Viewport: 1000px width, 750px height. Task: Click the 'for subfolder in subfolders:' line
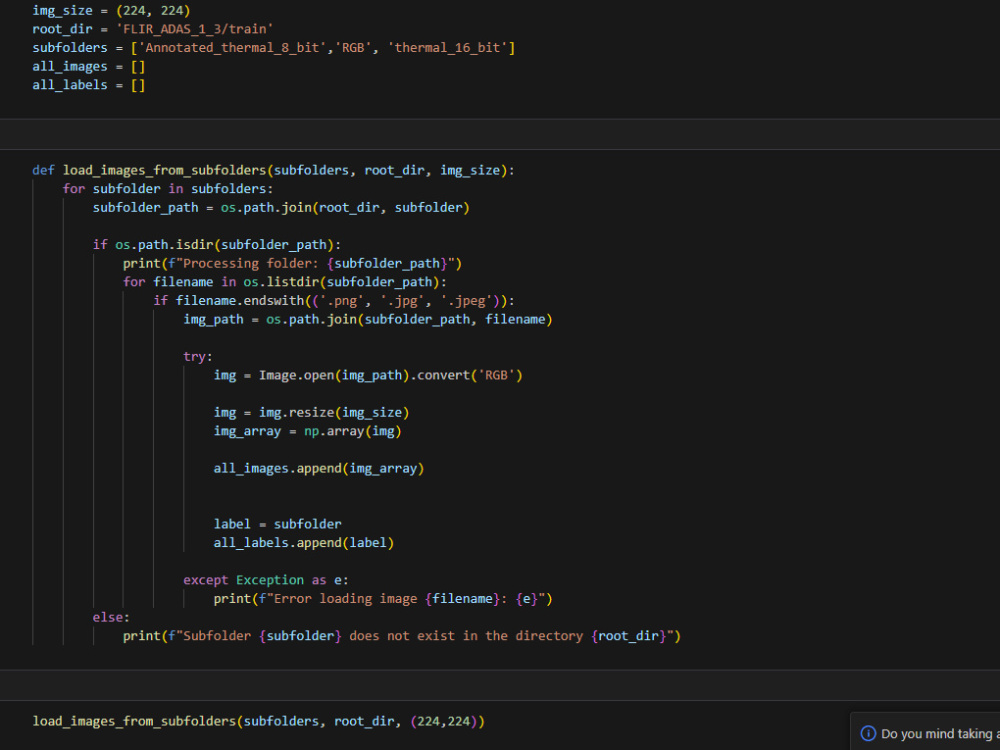click(168, 189)
